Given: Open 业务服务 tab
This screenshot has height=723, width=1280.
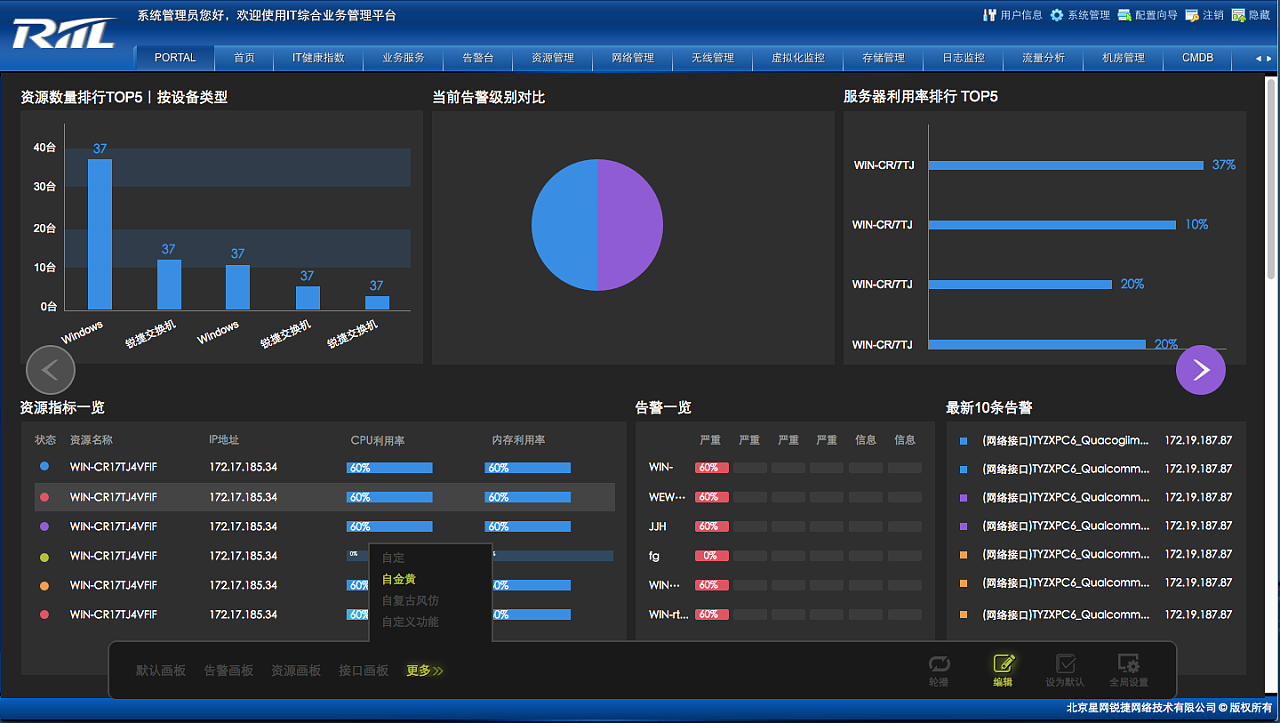Looking at the screenshot, I should click(x=403, y=58).
